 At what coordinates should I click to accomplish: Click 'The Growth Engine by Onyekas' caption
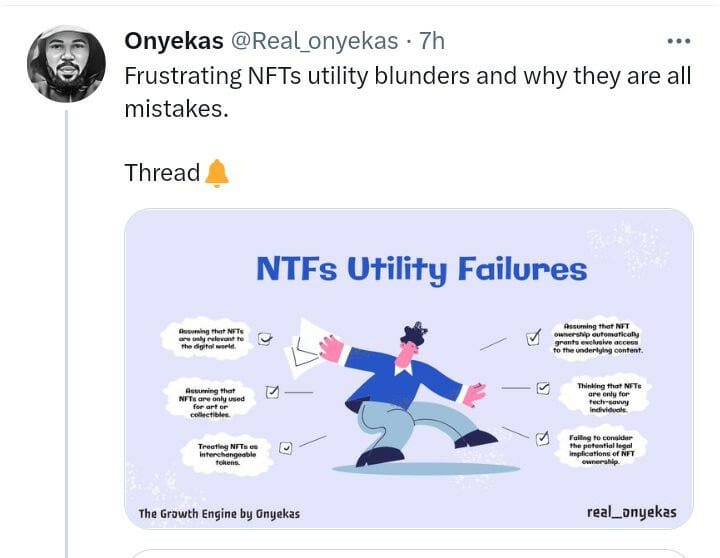219,514
